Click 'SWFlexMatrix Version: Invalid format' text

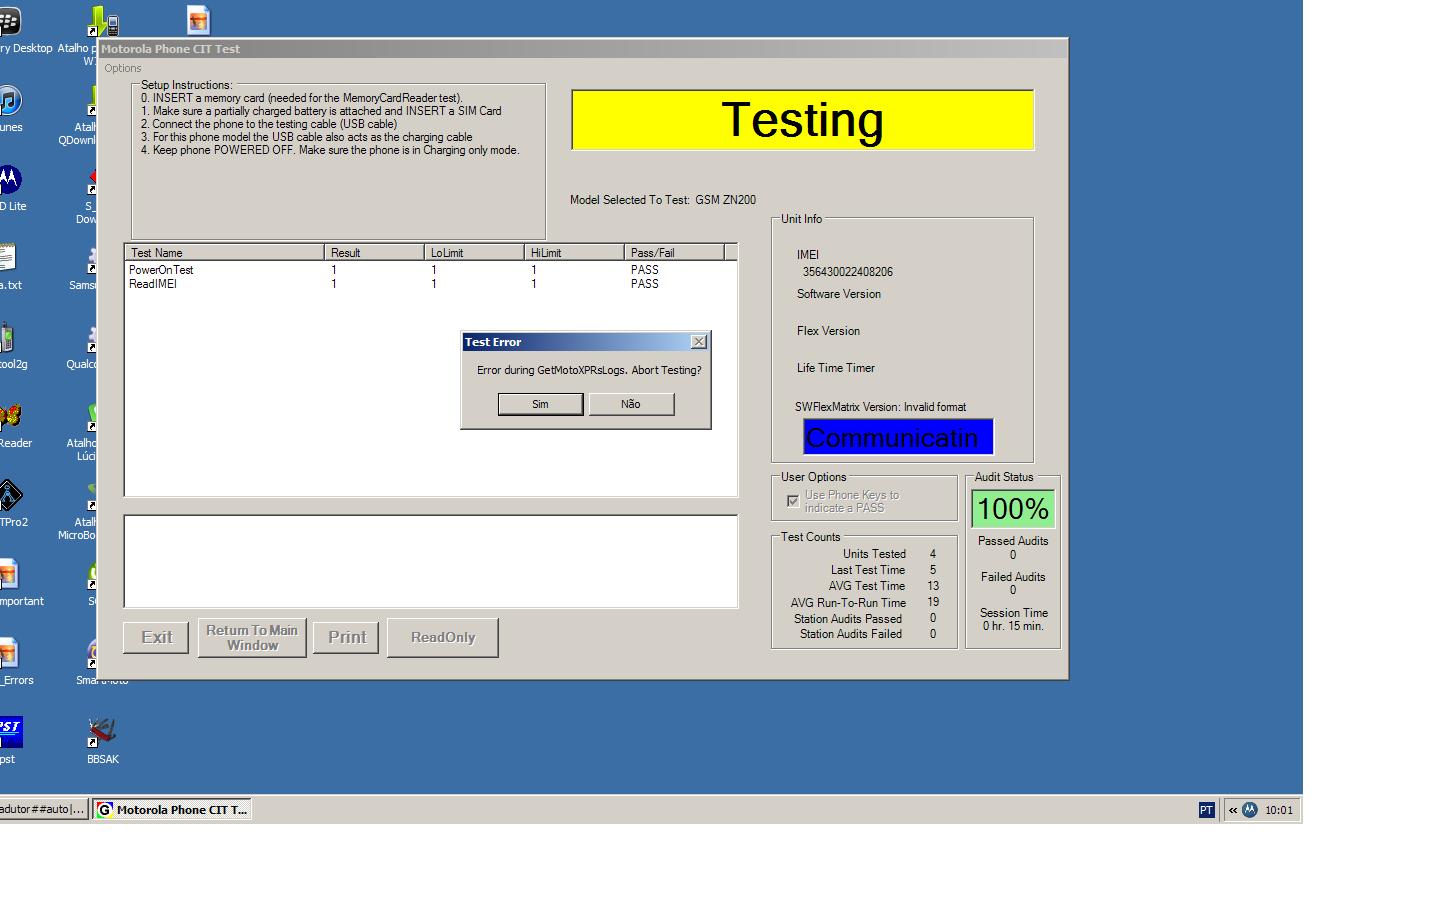click(x=880, y=407)
